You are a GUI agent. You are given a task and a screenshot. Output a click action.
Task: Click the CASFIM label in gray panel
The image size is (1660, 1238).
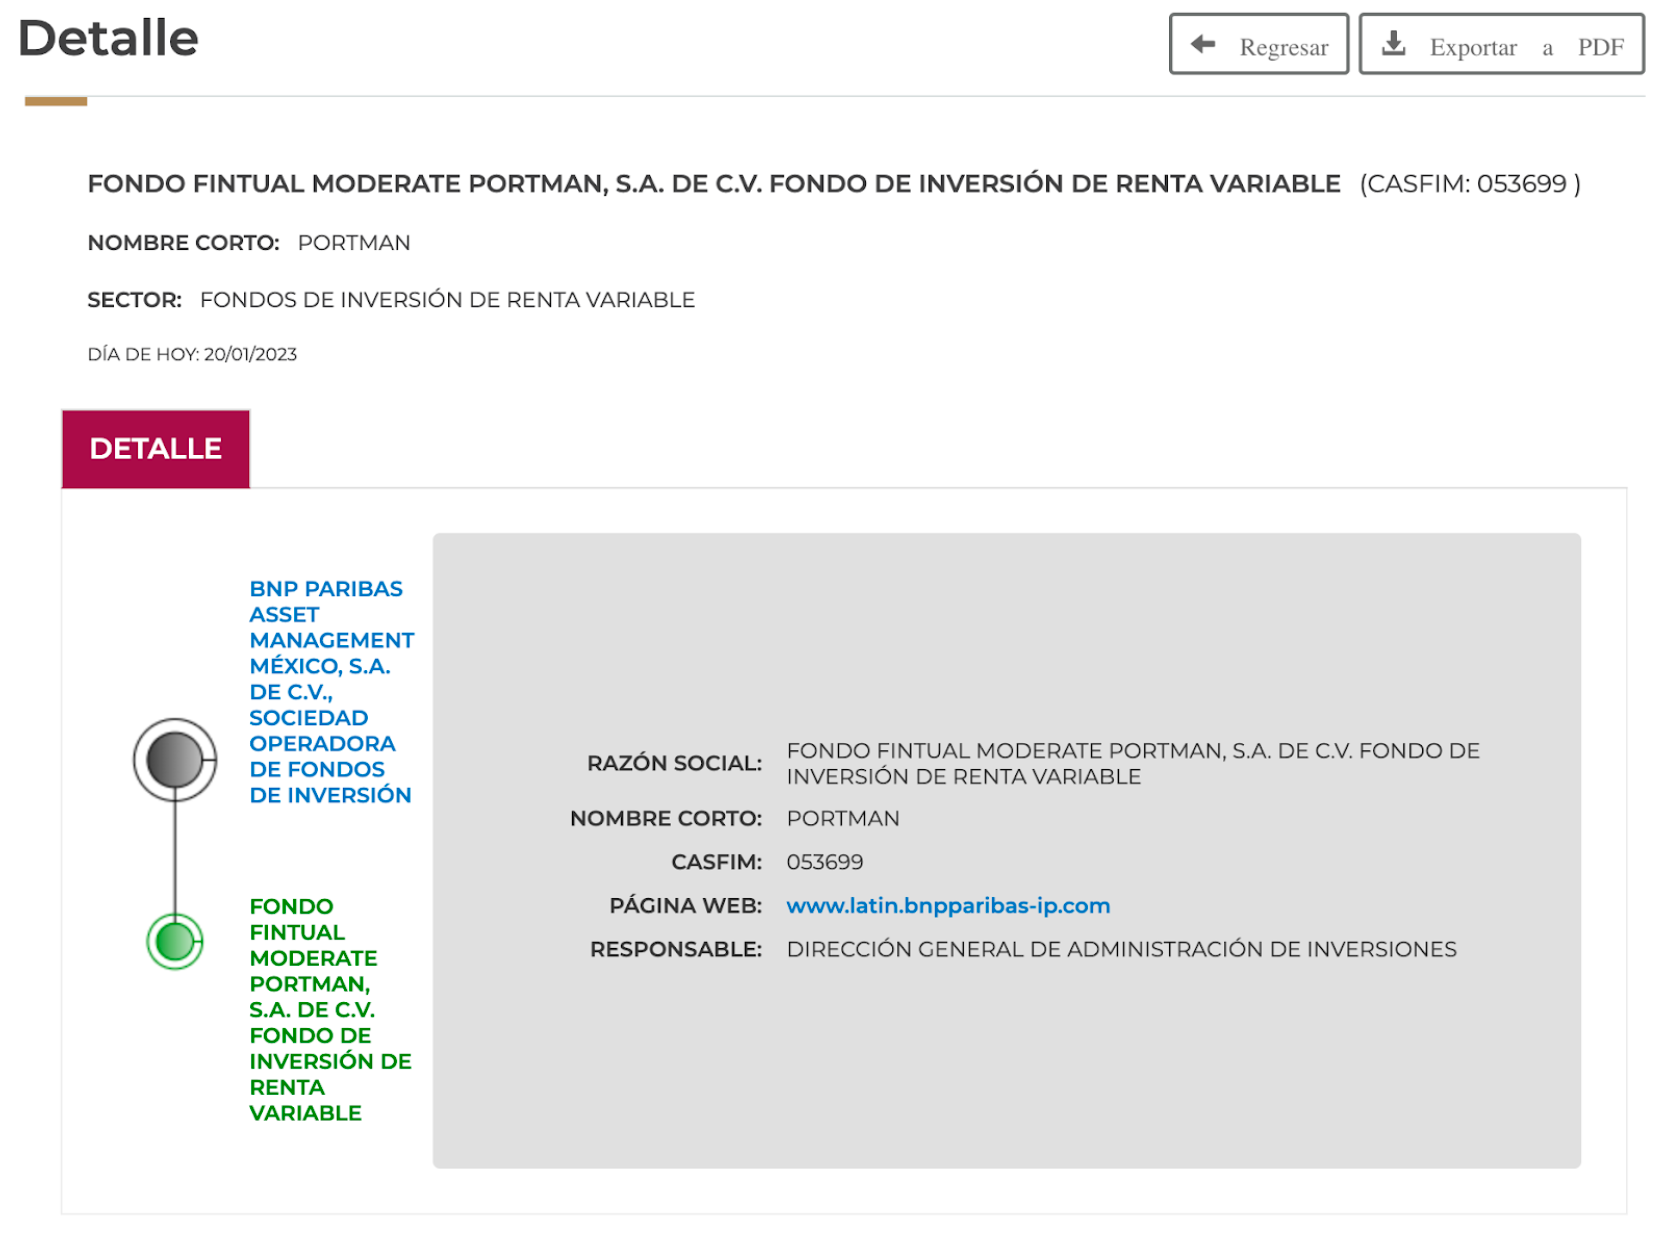(x=716, y=862)
